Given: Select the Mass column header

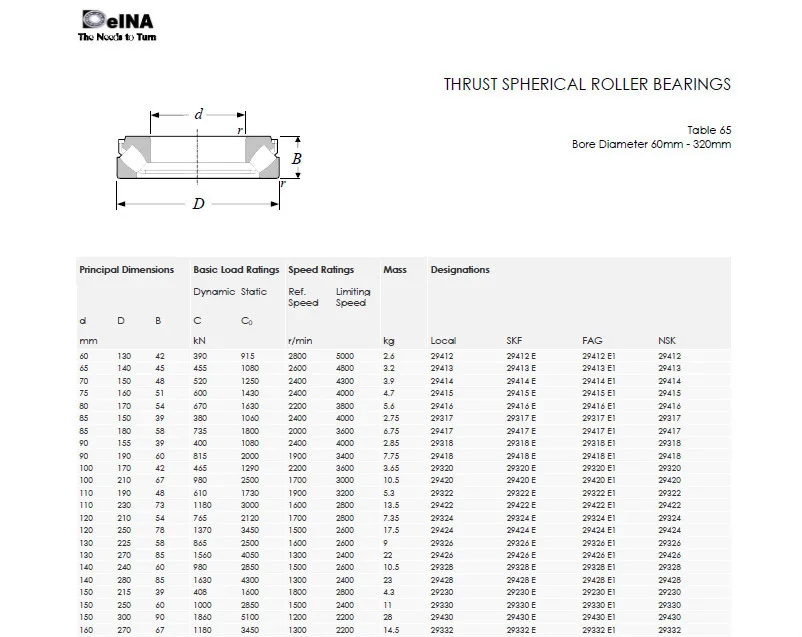Looking at the screenshot, I should tap(394, 270).
